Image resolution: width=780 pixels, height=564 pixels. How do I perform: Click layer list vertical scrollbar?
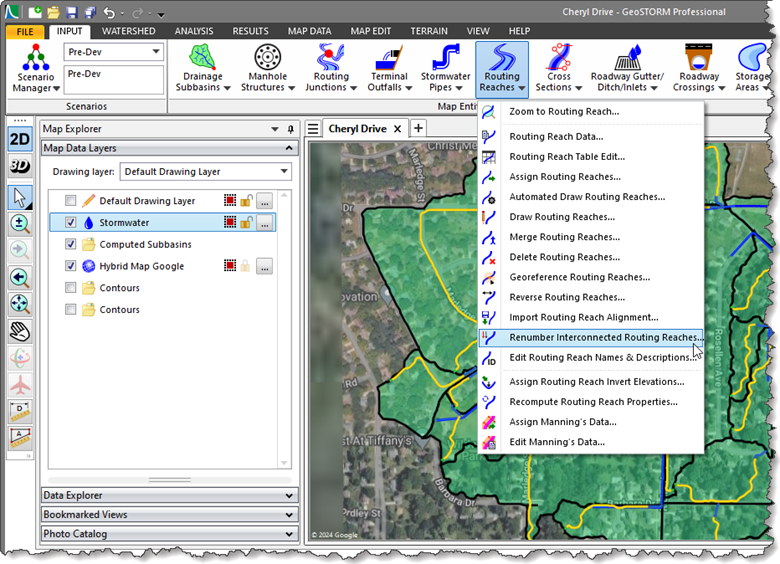click(x=284, y=329)
